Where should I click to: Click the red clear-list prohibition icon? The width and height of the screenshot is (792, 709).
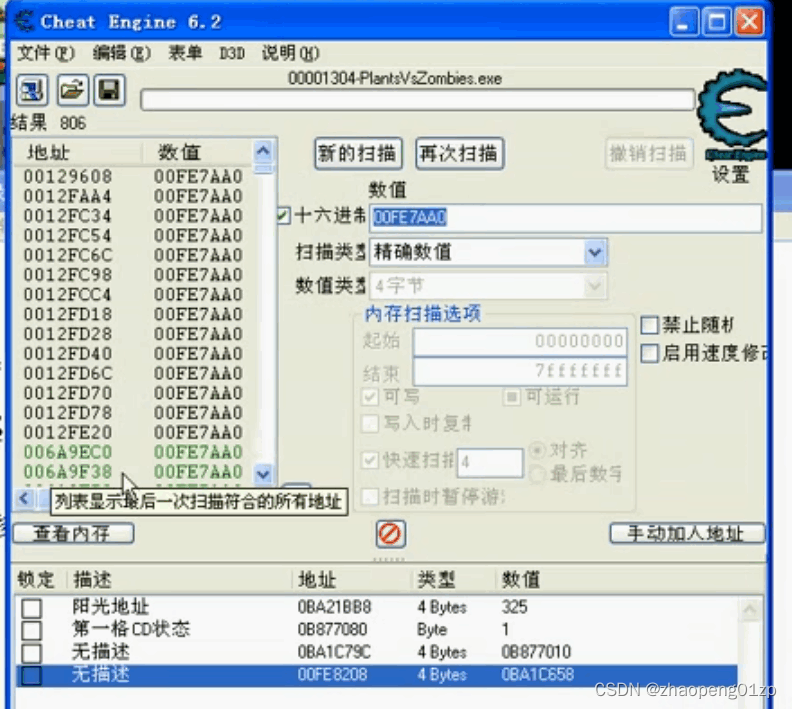390,534
